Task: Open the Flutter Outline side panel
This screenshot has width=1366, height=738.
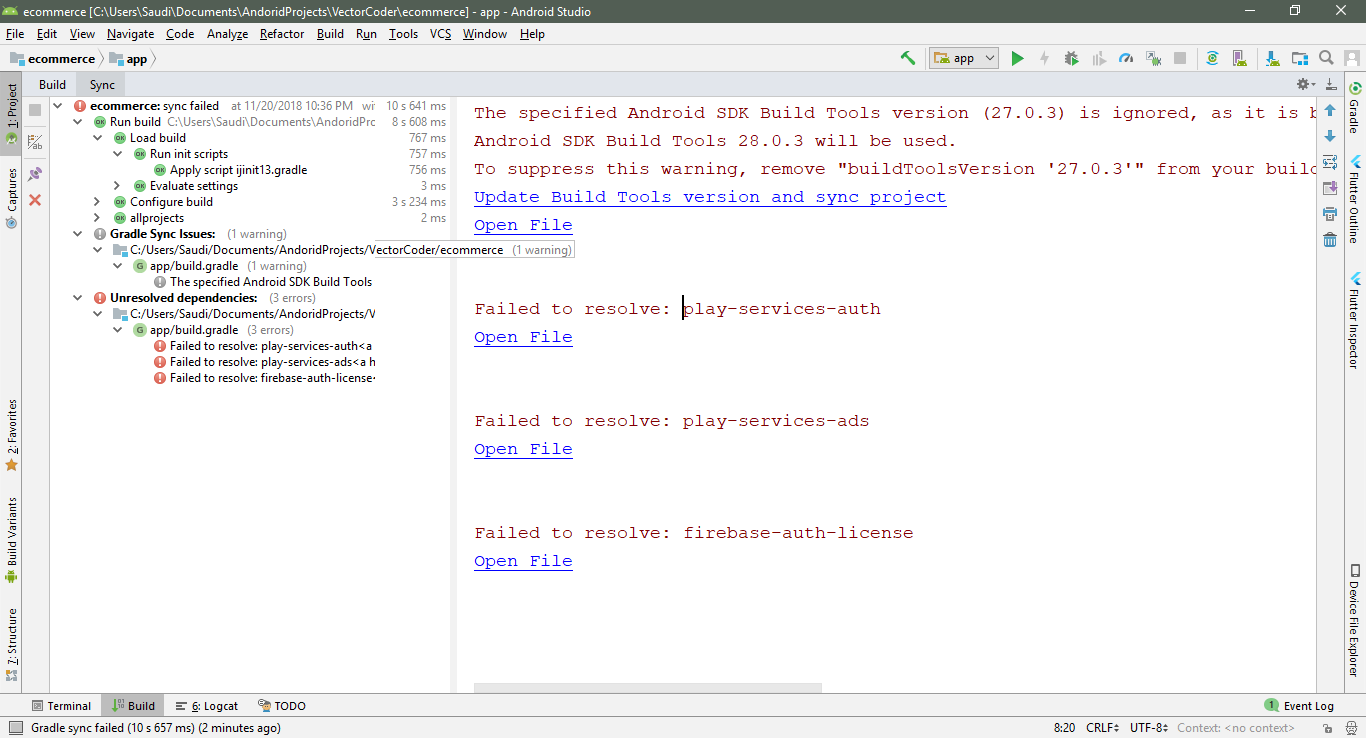Action: [1355, 199]
